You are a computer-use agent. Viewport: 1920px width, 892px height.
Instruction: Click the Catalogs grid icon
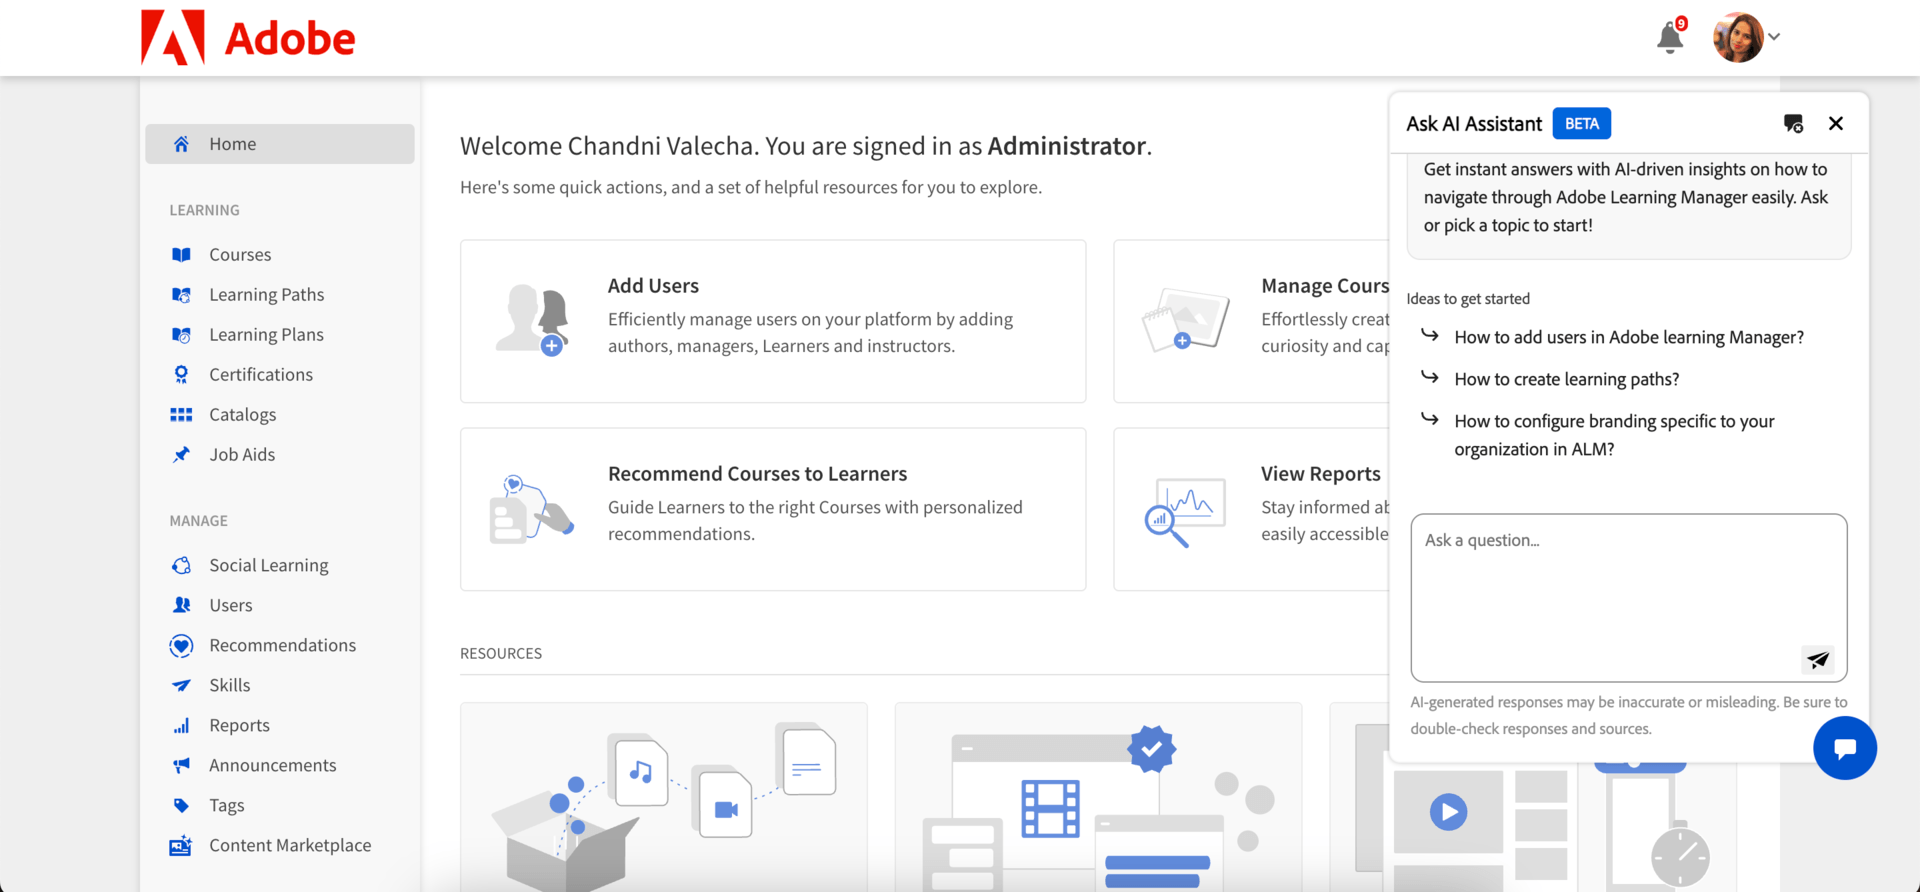point(181,415)
